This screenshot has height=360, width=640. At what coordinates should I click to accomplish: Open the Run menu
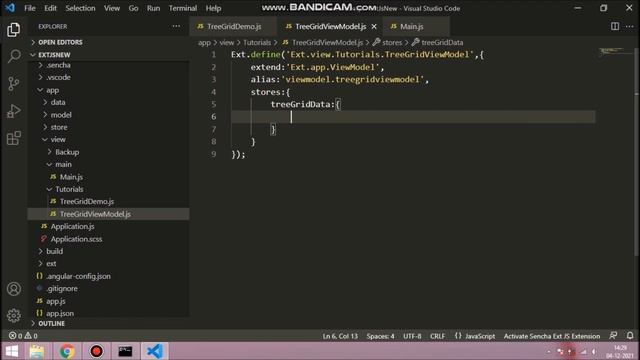point(153,8)
